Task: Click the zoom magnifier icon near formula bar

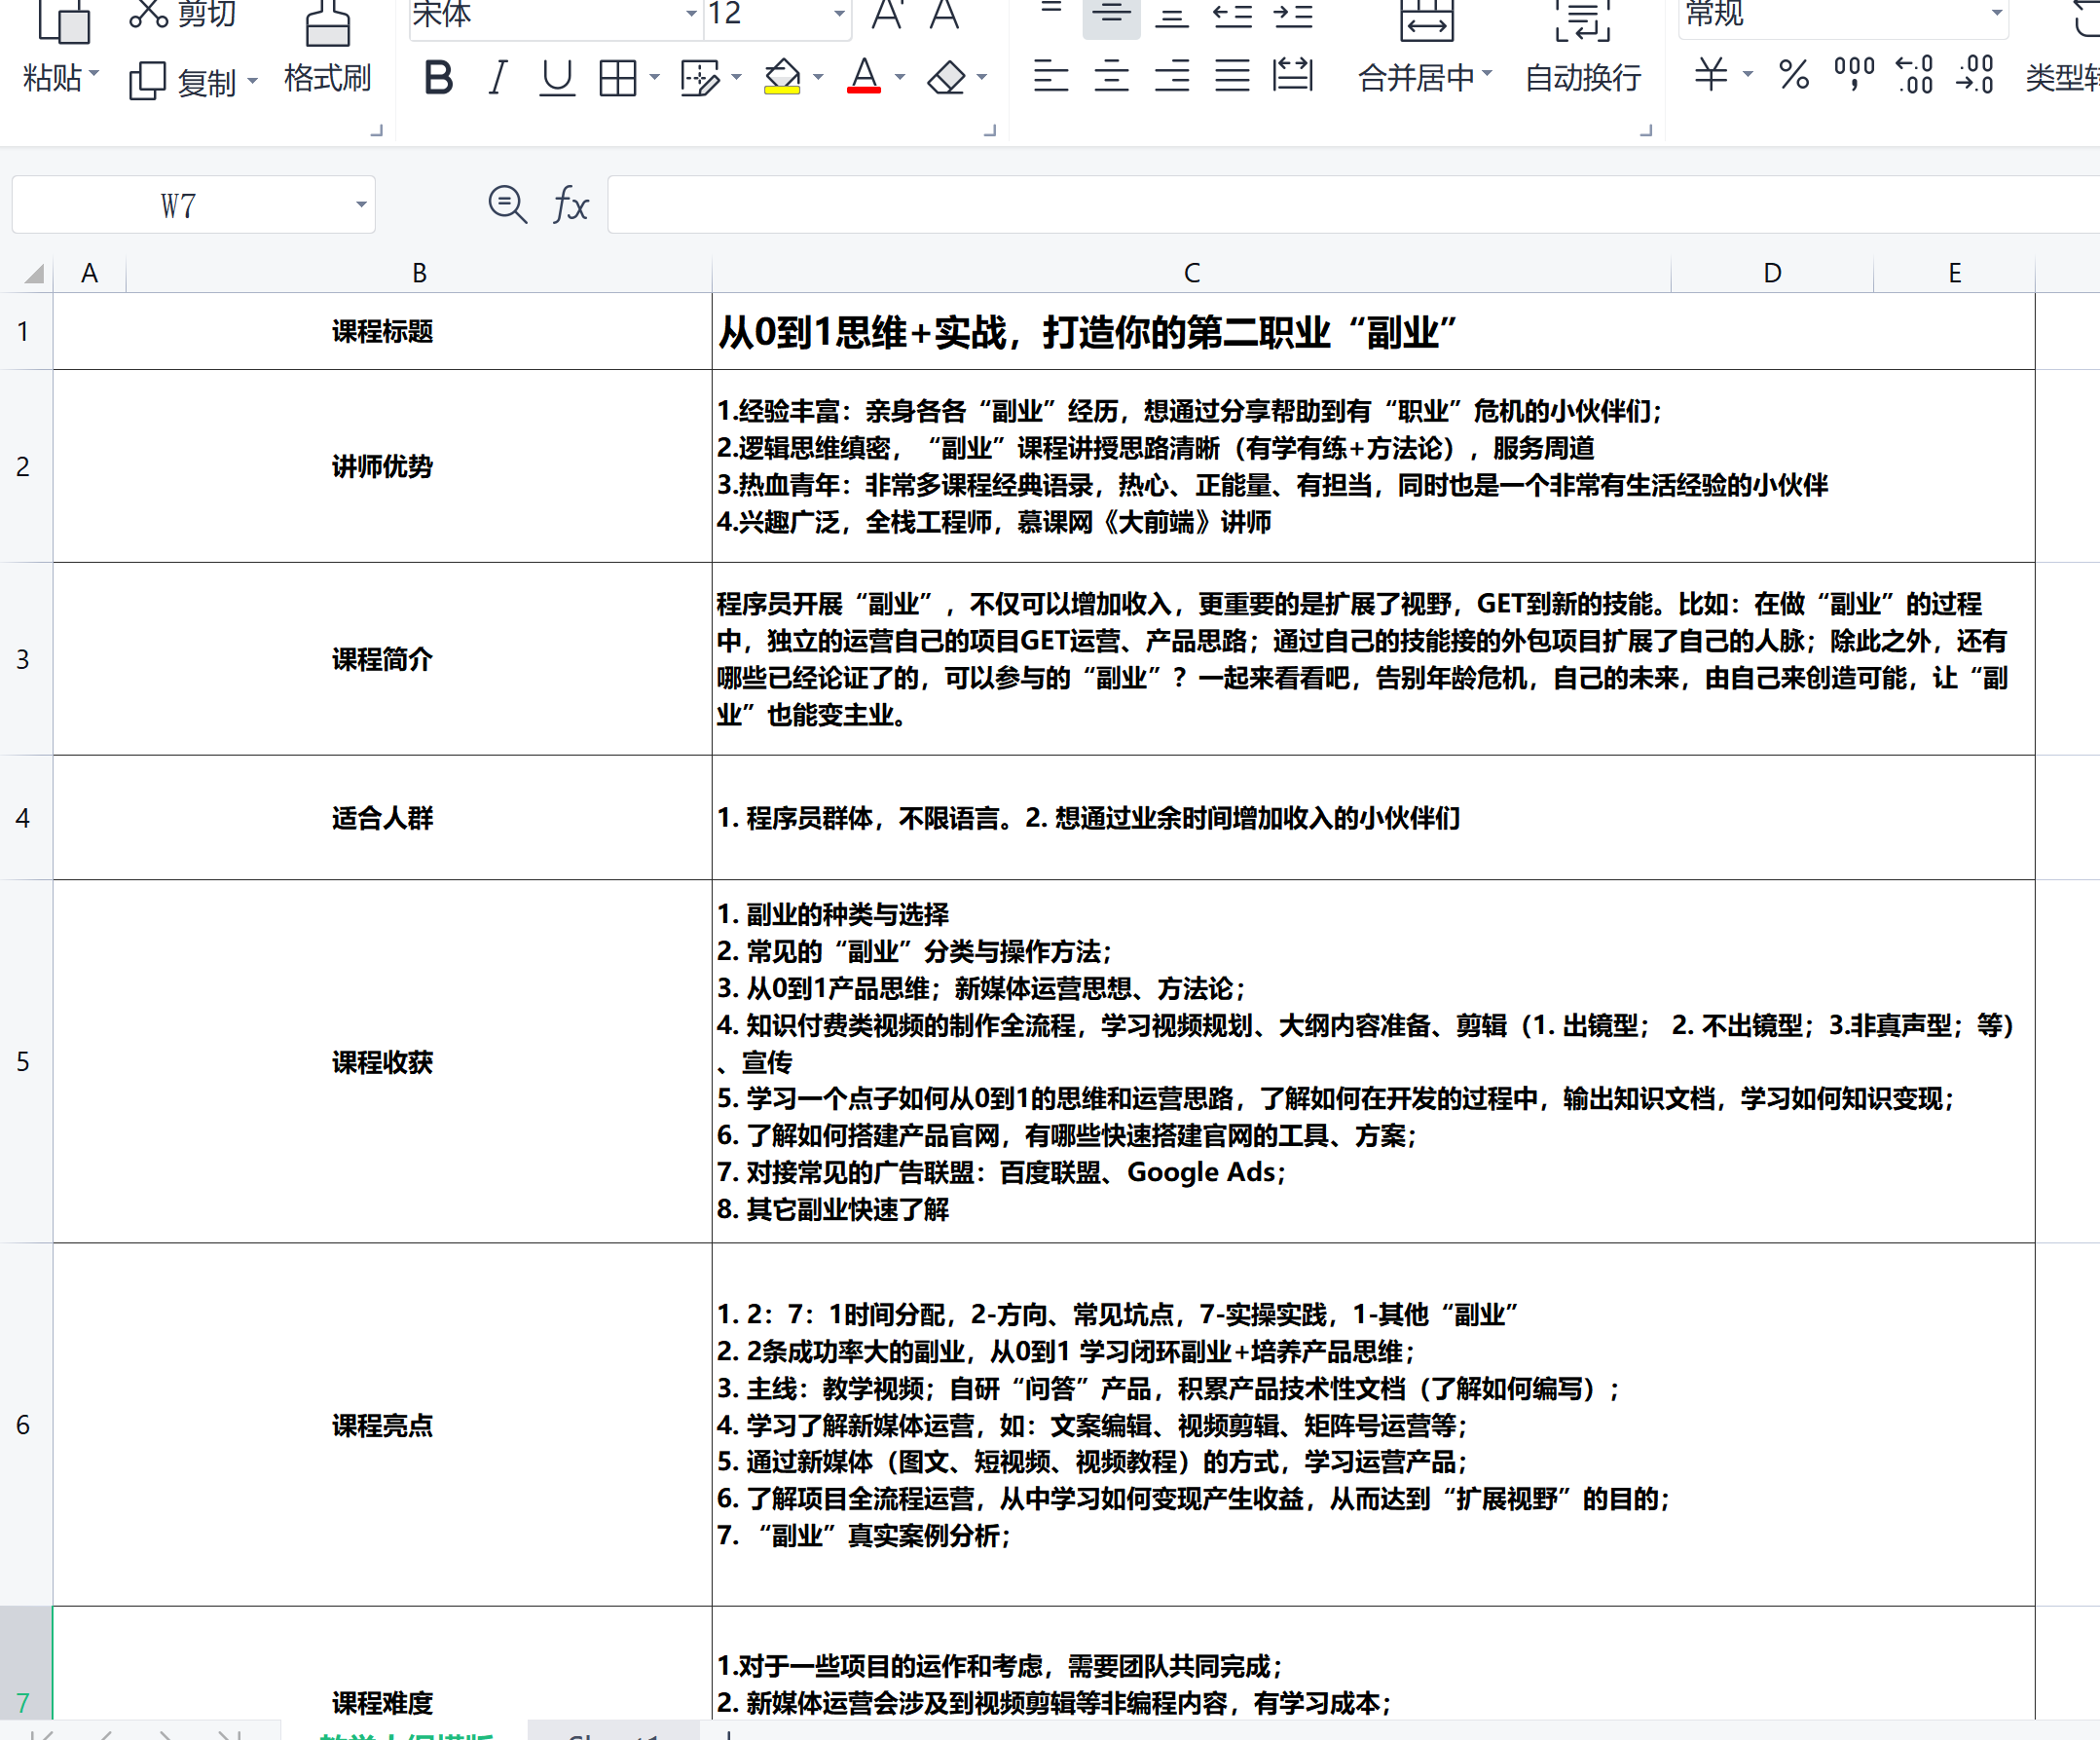Action: click(507, 205)
